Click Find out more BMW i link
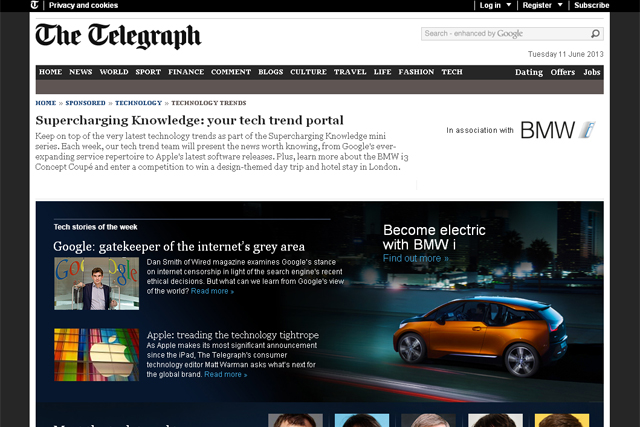 [x=416, y=258]
